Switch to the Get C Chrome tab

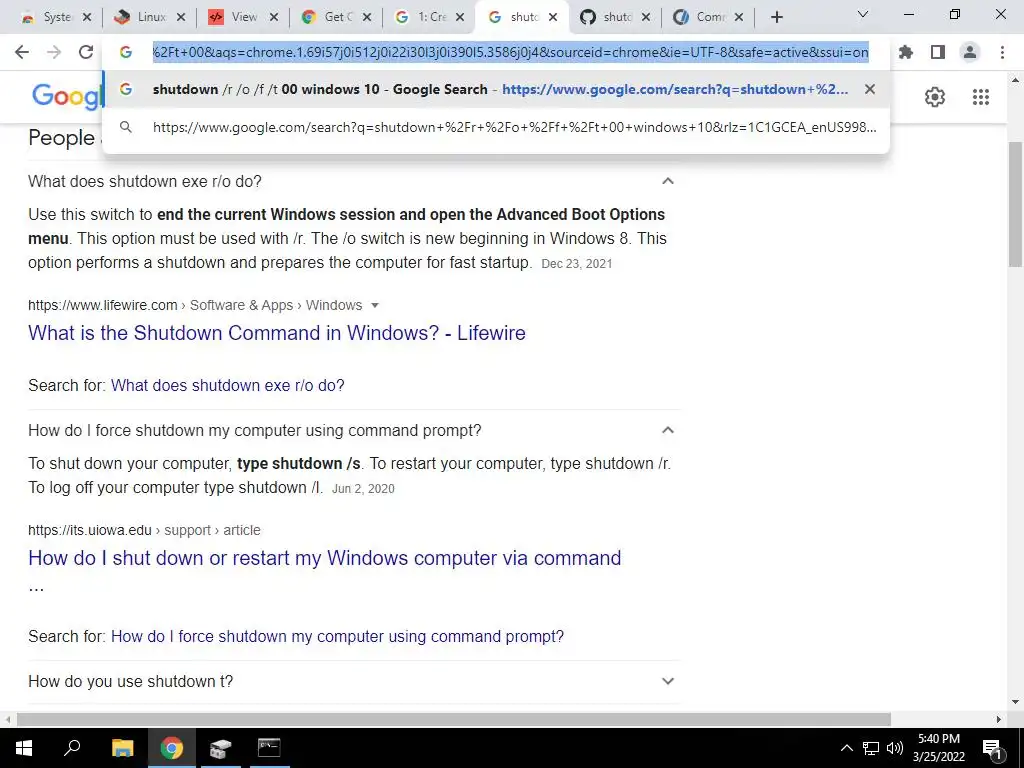[336, 17]
